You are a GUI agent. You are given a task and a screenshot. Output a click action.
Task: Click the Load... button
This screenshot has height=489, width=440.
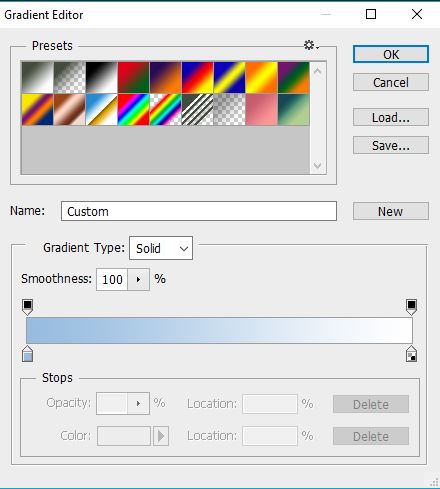pos(391,117)
